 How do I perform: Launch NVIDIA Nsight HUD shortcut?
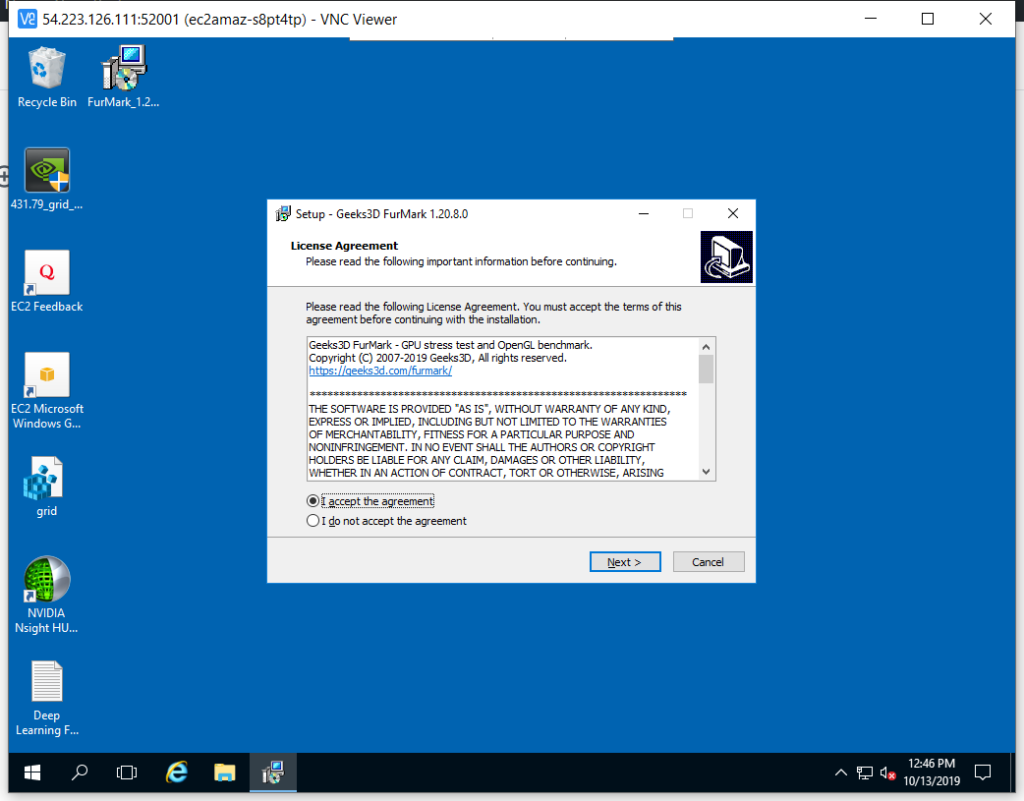pyautogui.click(x=47, y=580)
